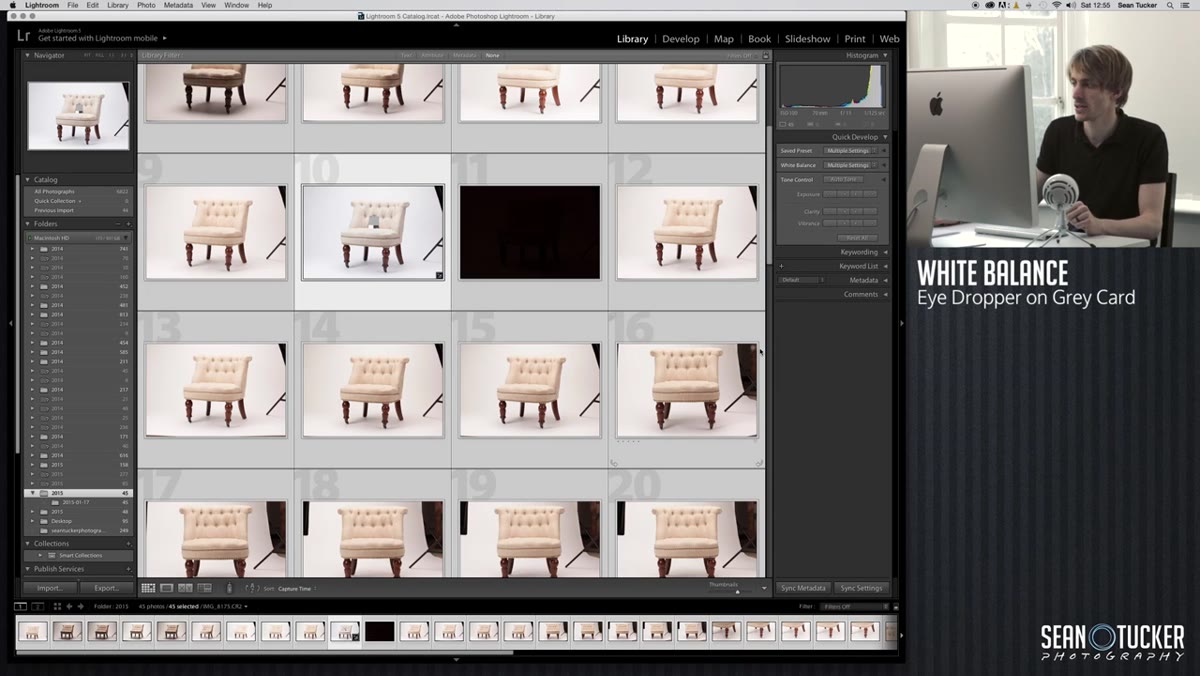Open the Library menu in menu bar
Screen dimensions: 1200x676
point(118,5)
